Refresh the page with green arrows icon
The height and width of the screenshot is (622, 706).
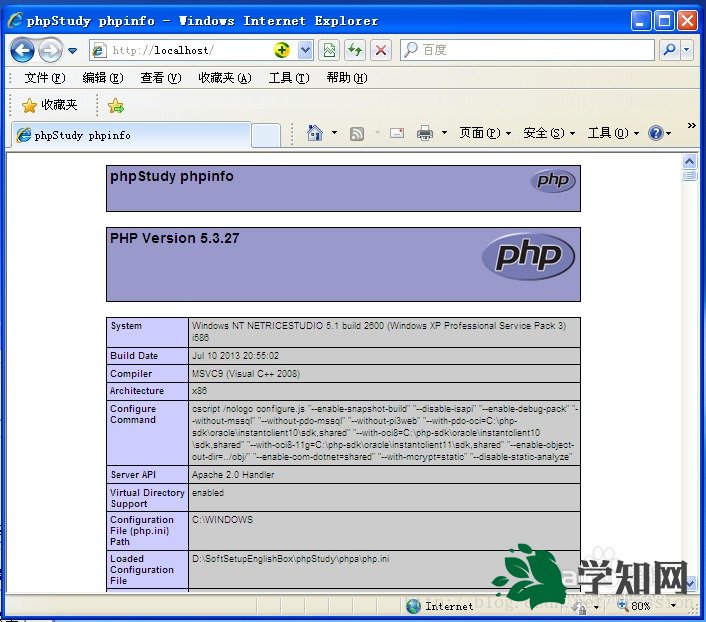pyautogui.click(x=355, y=50)
